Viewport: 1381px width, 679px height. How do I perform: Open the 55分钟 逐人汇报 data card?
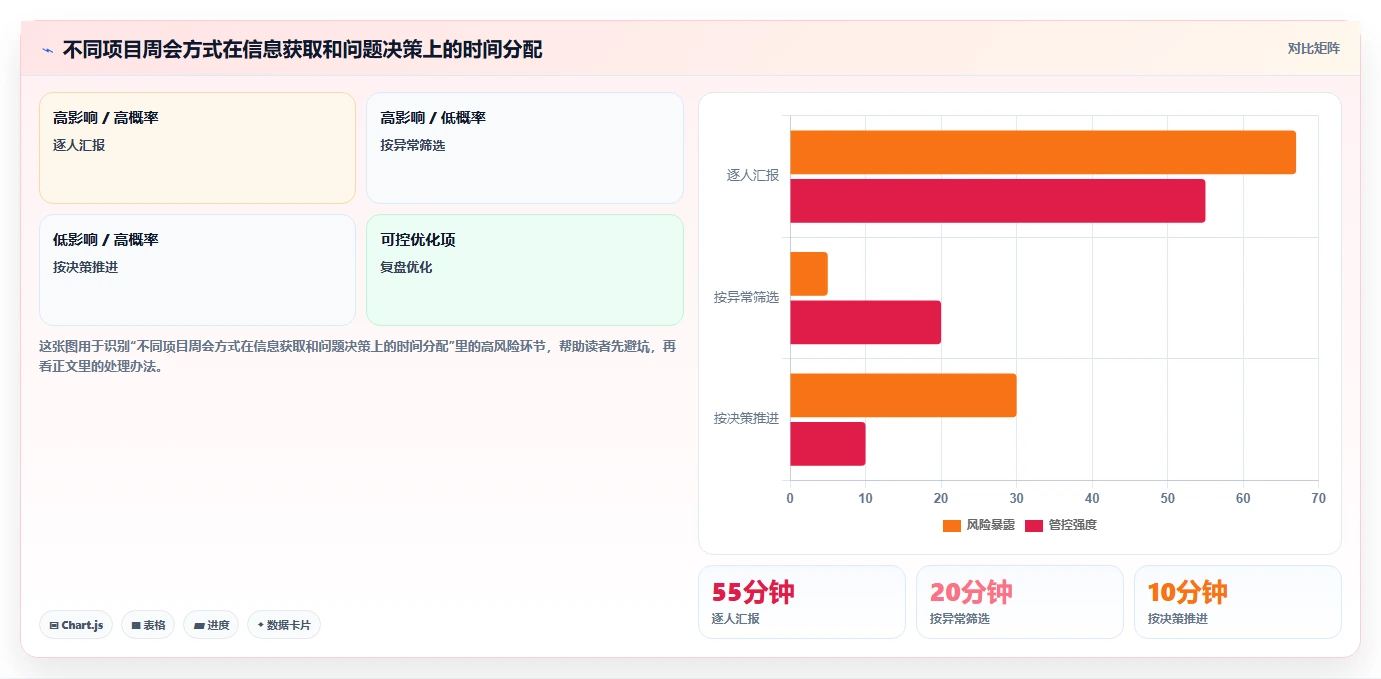(x=802, y=602)
